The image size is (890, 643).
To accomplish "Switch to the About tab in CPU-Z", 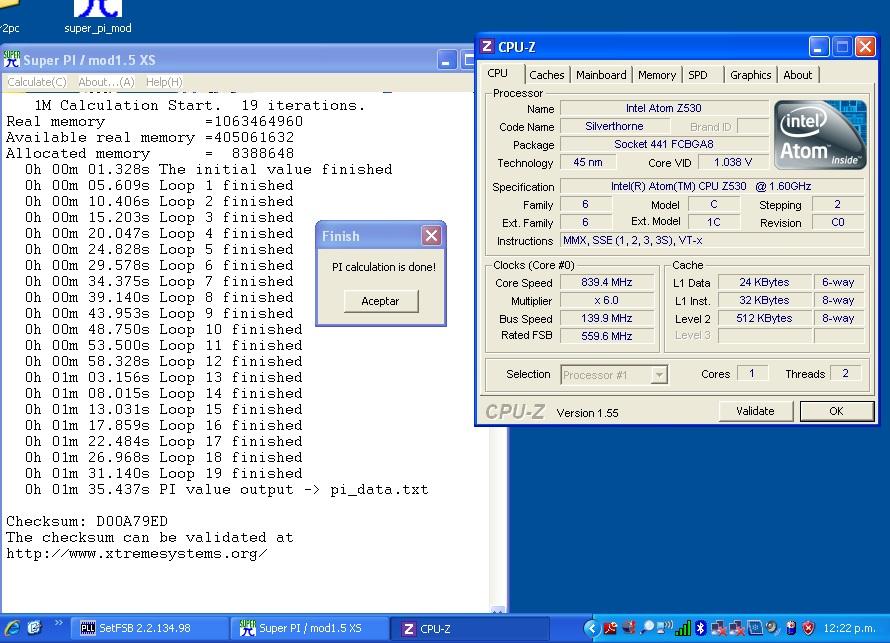I will [797, 74].
